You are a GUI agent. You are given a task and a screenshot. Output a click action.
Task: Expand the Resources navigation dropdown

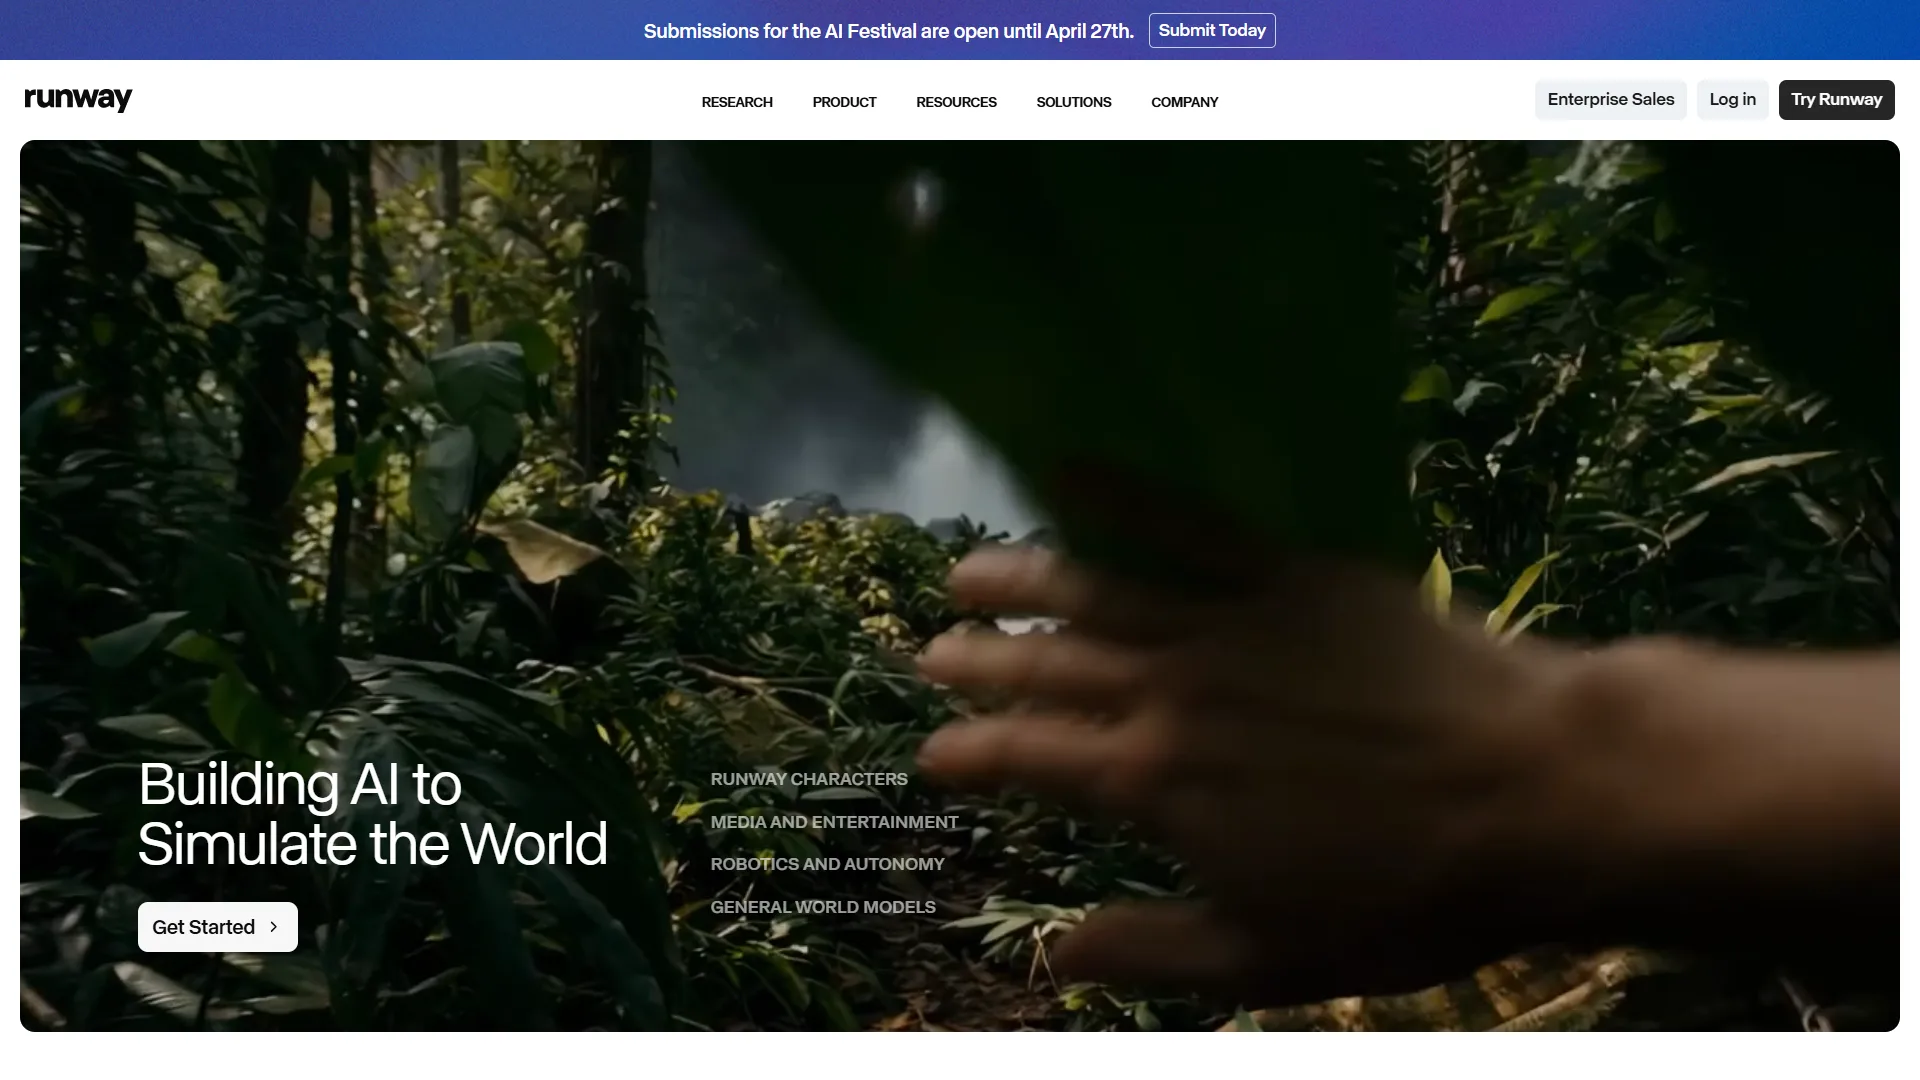(956, 102)
